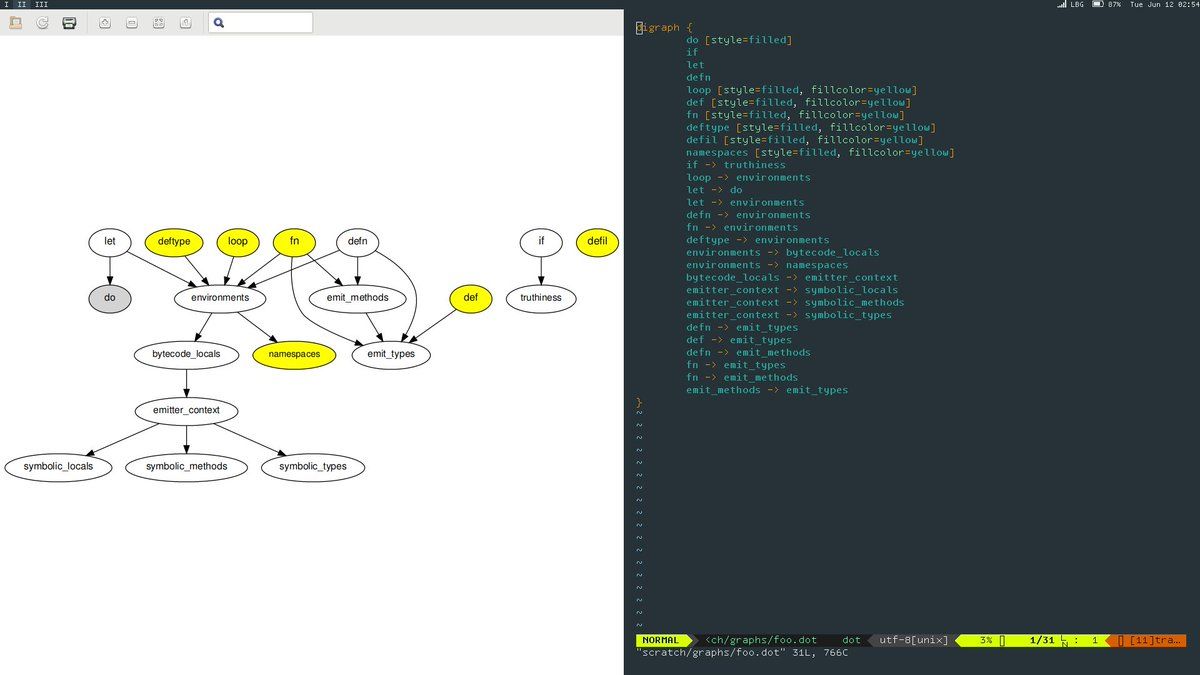The width and height of the screenshot is (1200, 675).
Task: Click the wifi signal strength icon
Action: click(1062, 5)
